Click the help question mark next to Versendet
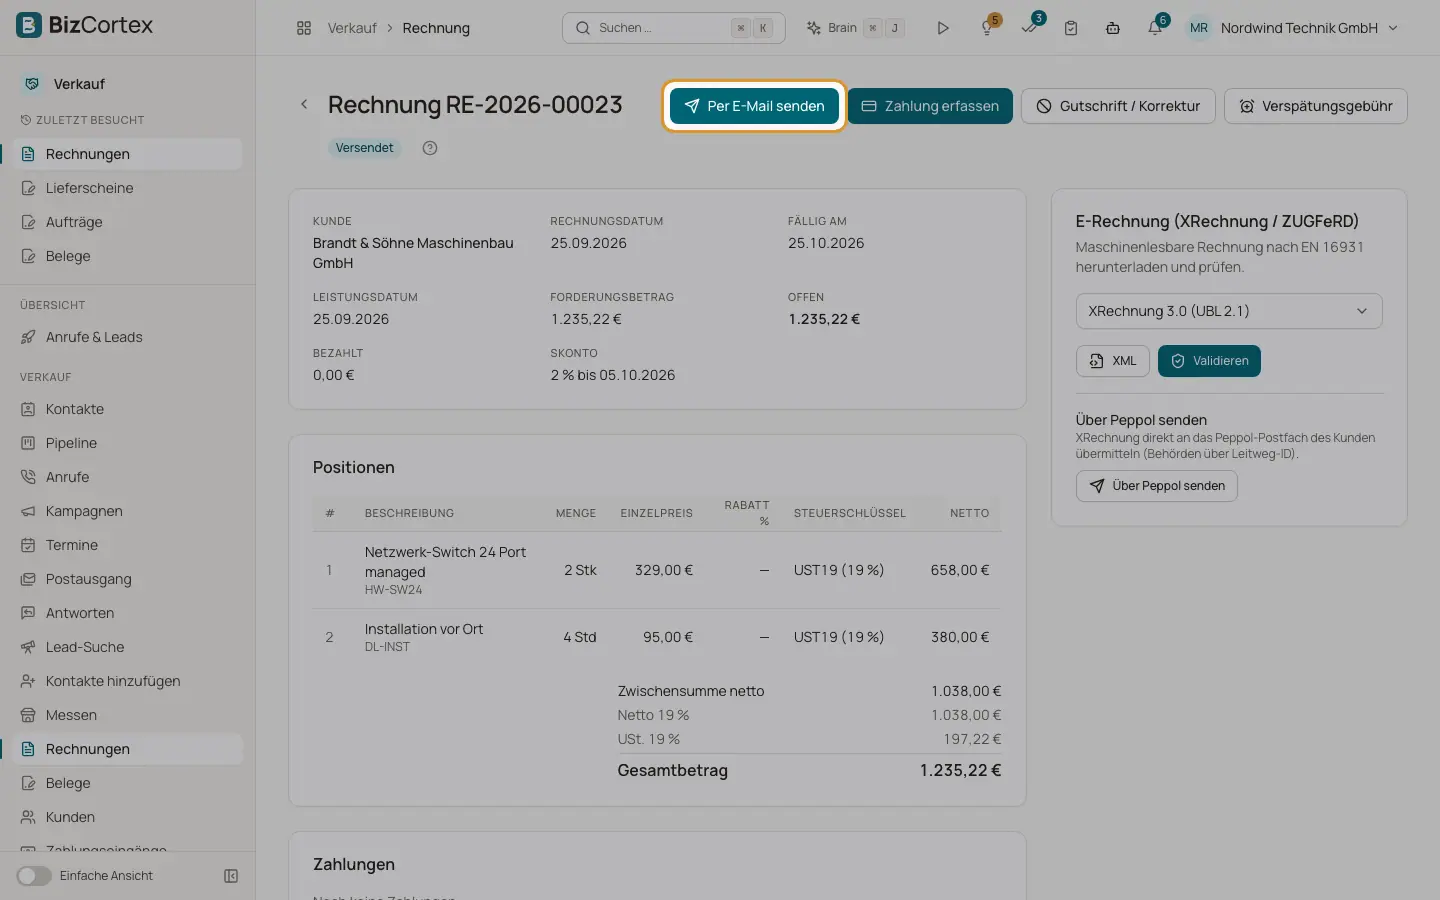The width and height of the screenshot is (1440, 900). point(430,148)
